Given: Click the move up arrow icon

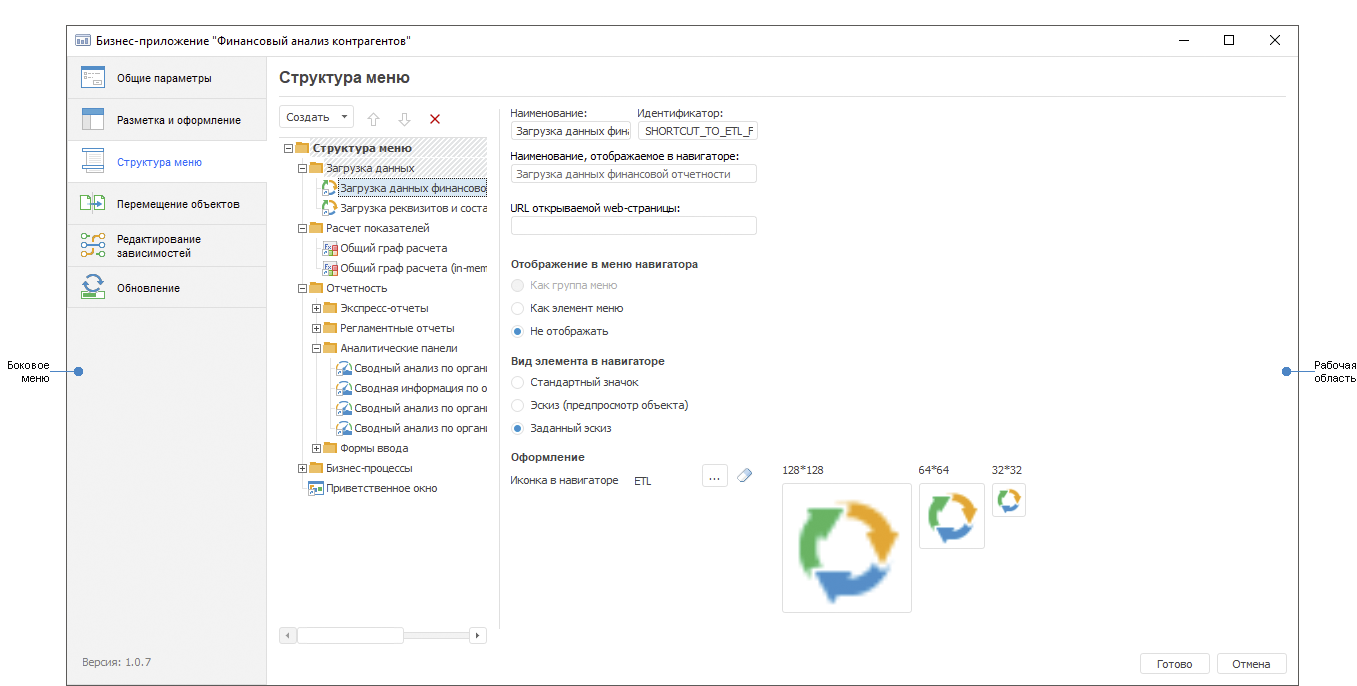Looking at the screenshot, I should coord(374,119).
